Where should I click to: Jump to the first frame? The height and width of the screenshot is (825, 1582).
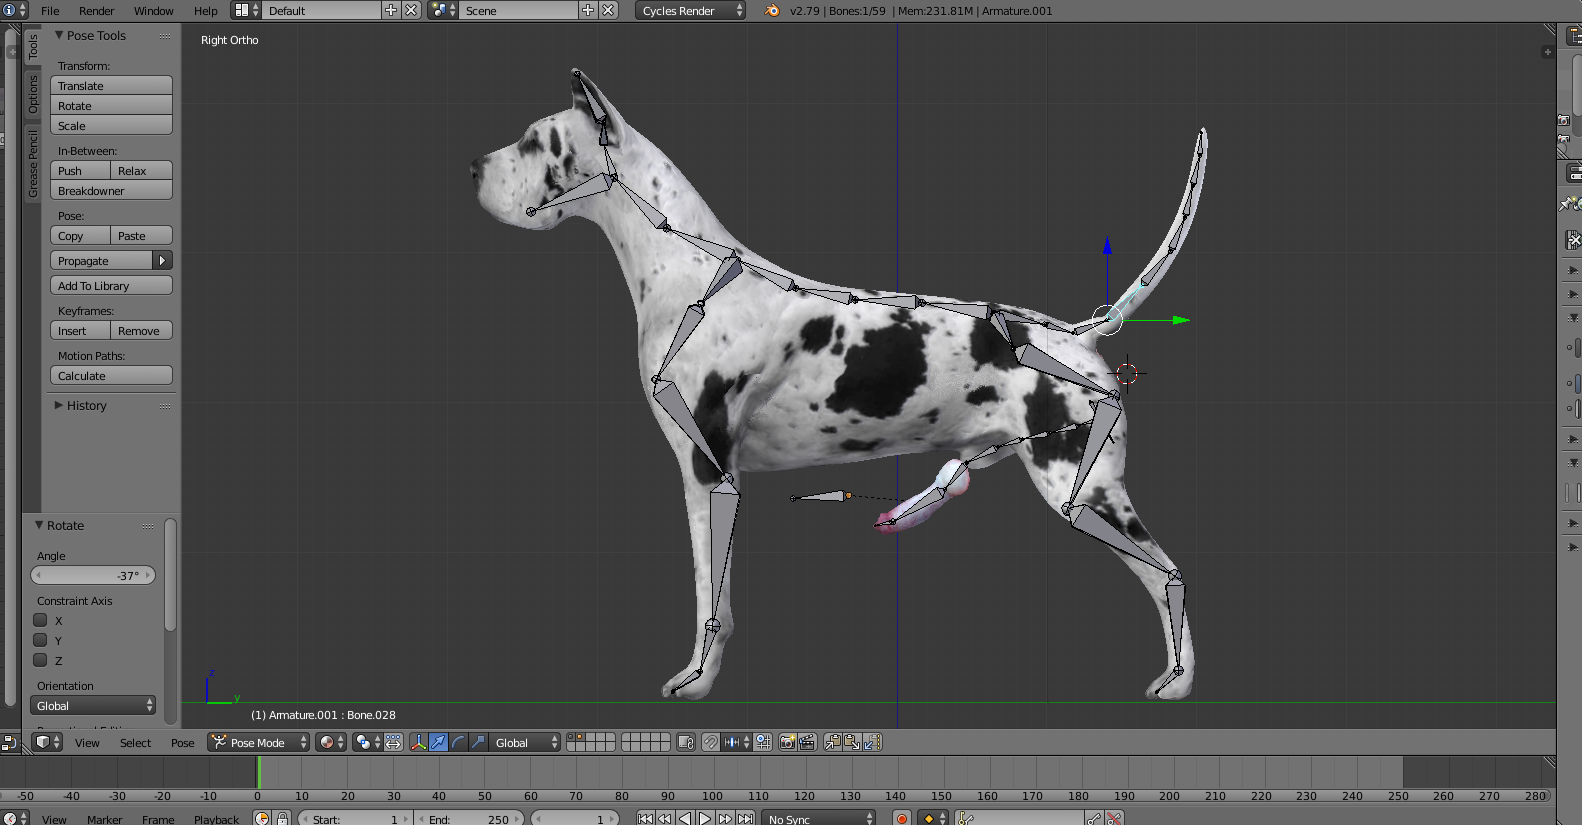[646, 819]
